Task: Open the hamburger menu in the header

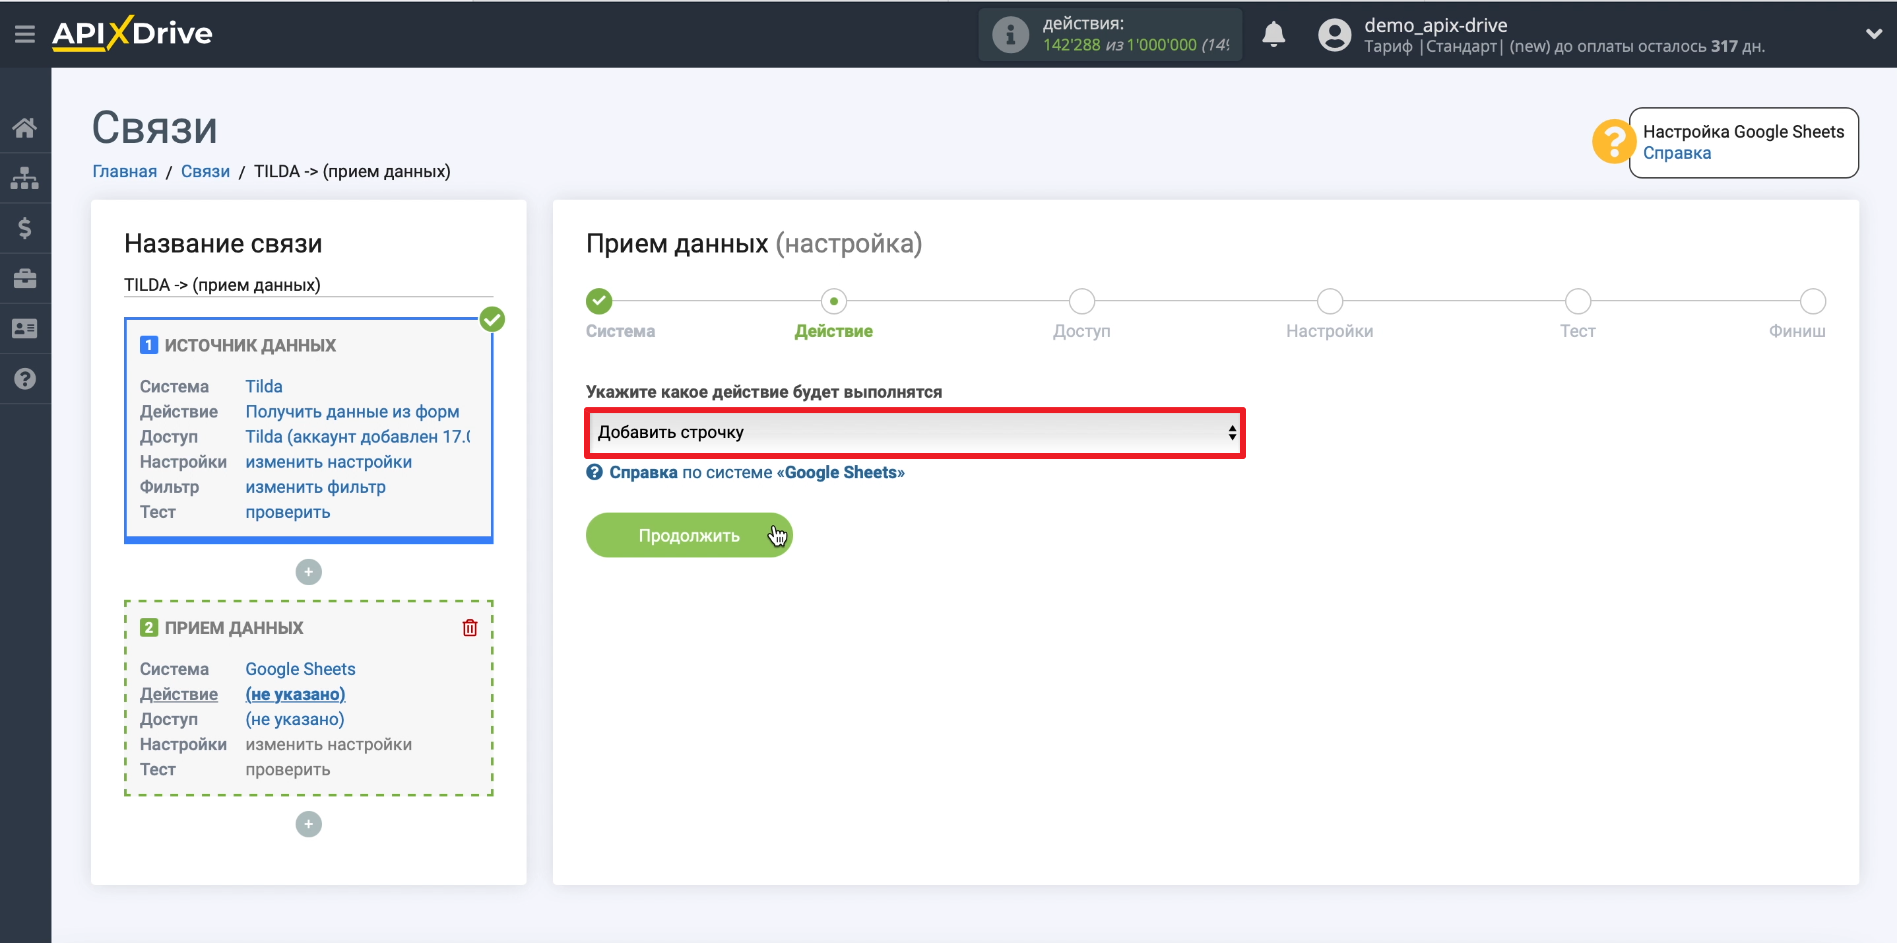Action: (25, 34)
